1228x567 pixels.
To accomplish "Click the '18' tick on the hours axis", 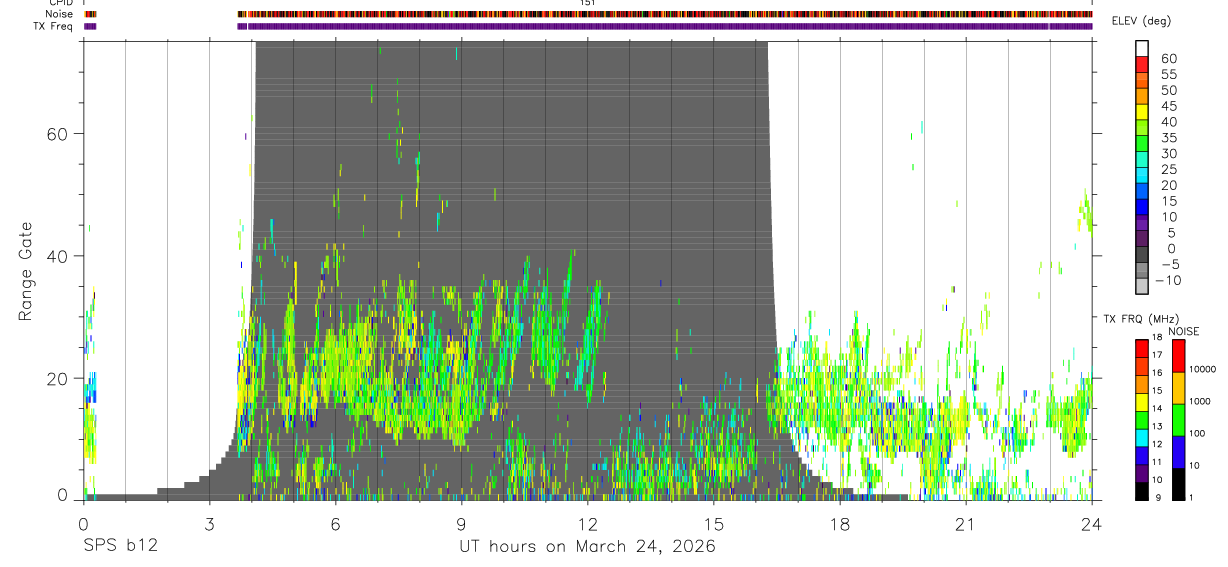I will coord(839,523).
